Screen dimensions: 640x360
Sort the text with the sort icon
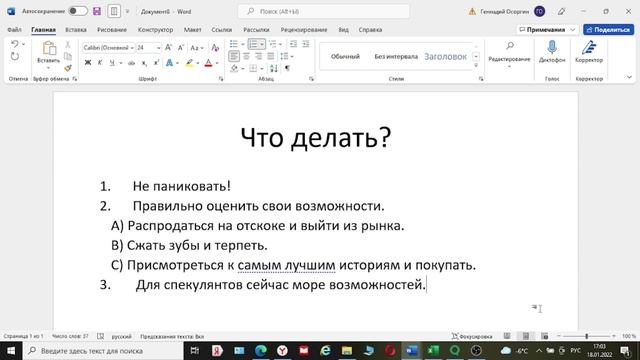point(274,68)
